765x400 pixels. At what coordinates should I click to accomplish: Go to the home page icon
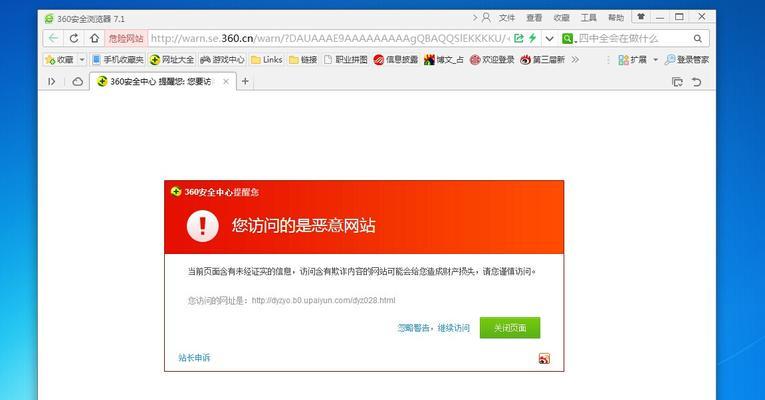coord(94,38)
